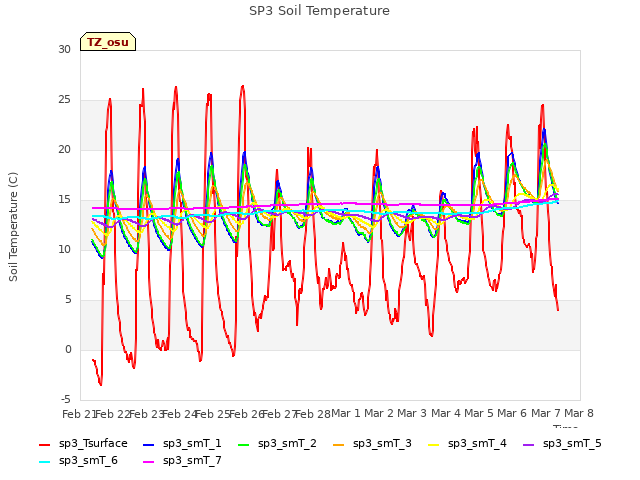Click the purple sp3_smT_5 color swatch
Screen dimensions: 640x480
click(529, 444)
